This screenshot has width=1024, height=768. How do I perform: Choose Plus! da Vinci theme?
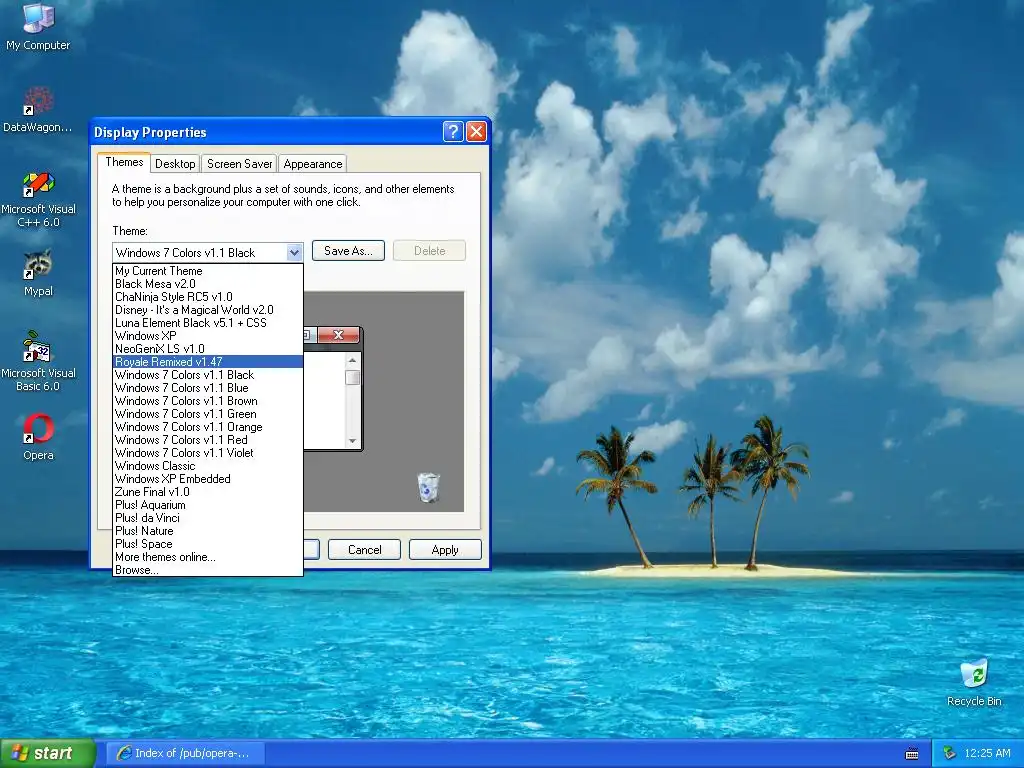(208, 518)
